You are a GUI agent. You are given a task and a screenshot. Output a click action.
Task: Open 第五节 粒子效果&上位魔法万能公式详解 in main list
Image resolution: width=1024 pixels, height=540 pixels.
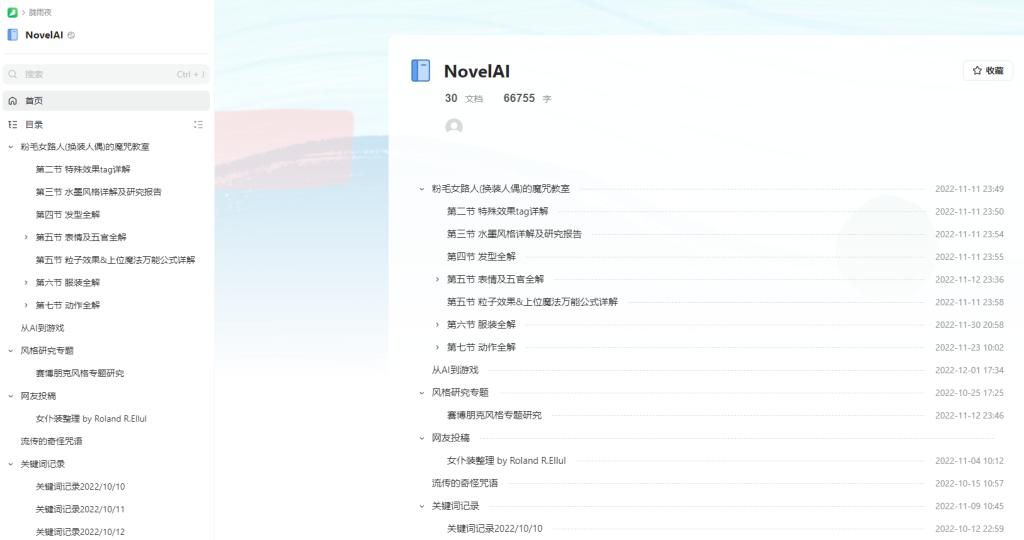532,302
